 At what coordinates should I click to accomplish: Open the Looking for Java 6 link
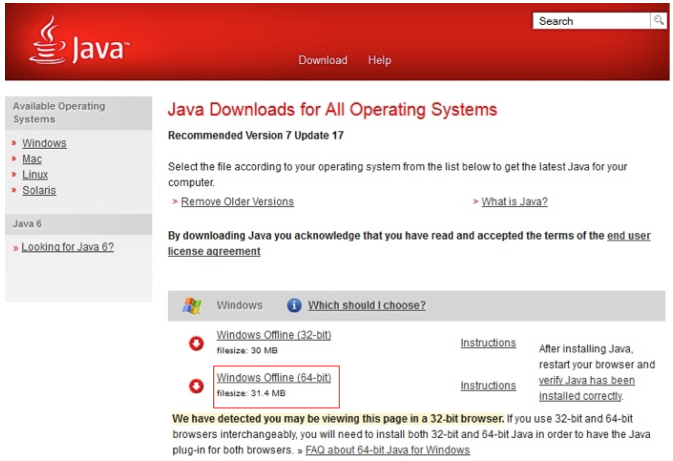(67, 247)
